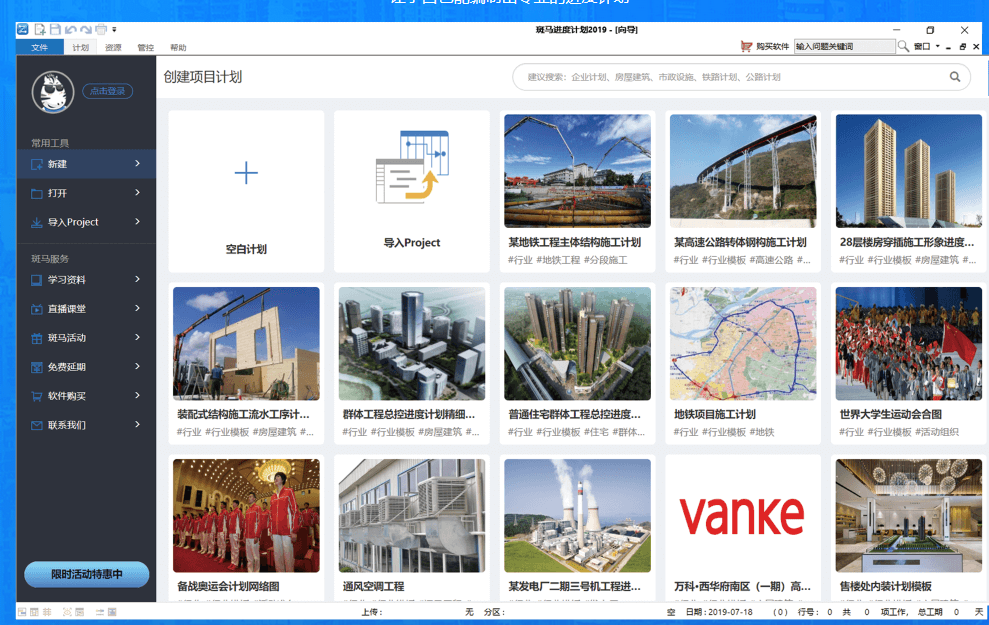Open the 通风空调工程 template thumbnail
989x625 pixels.
pyautogui.click(x=412, y=516)
